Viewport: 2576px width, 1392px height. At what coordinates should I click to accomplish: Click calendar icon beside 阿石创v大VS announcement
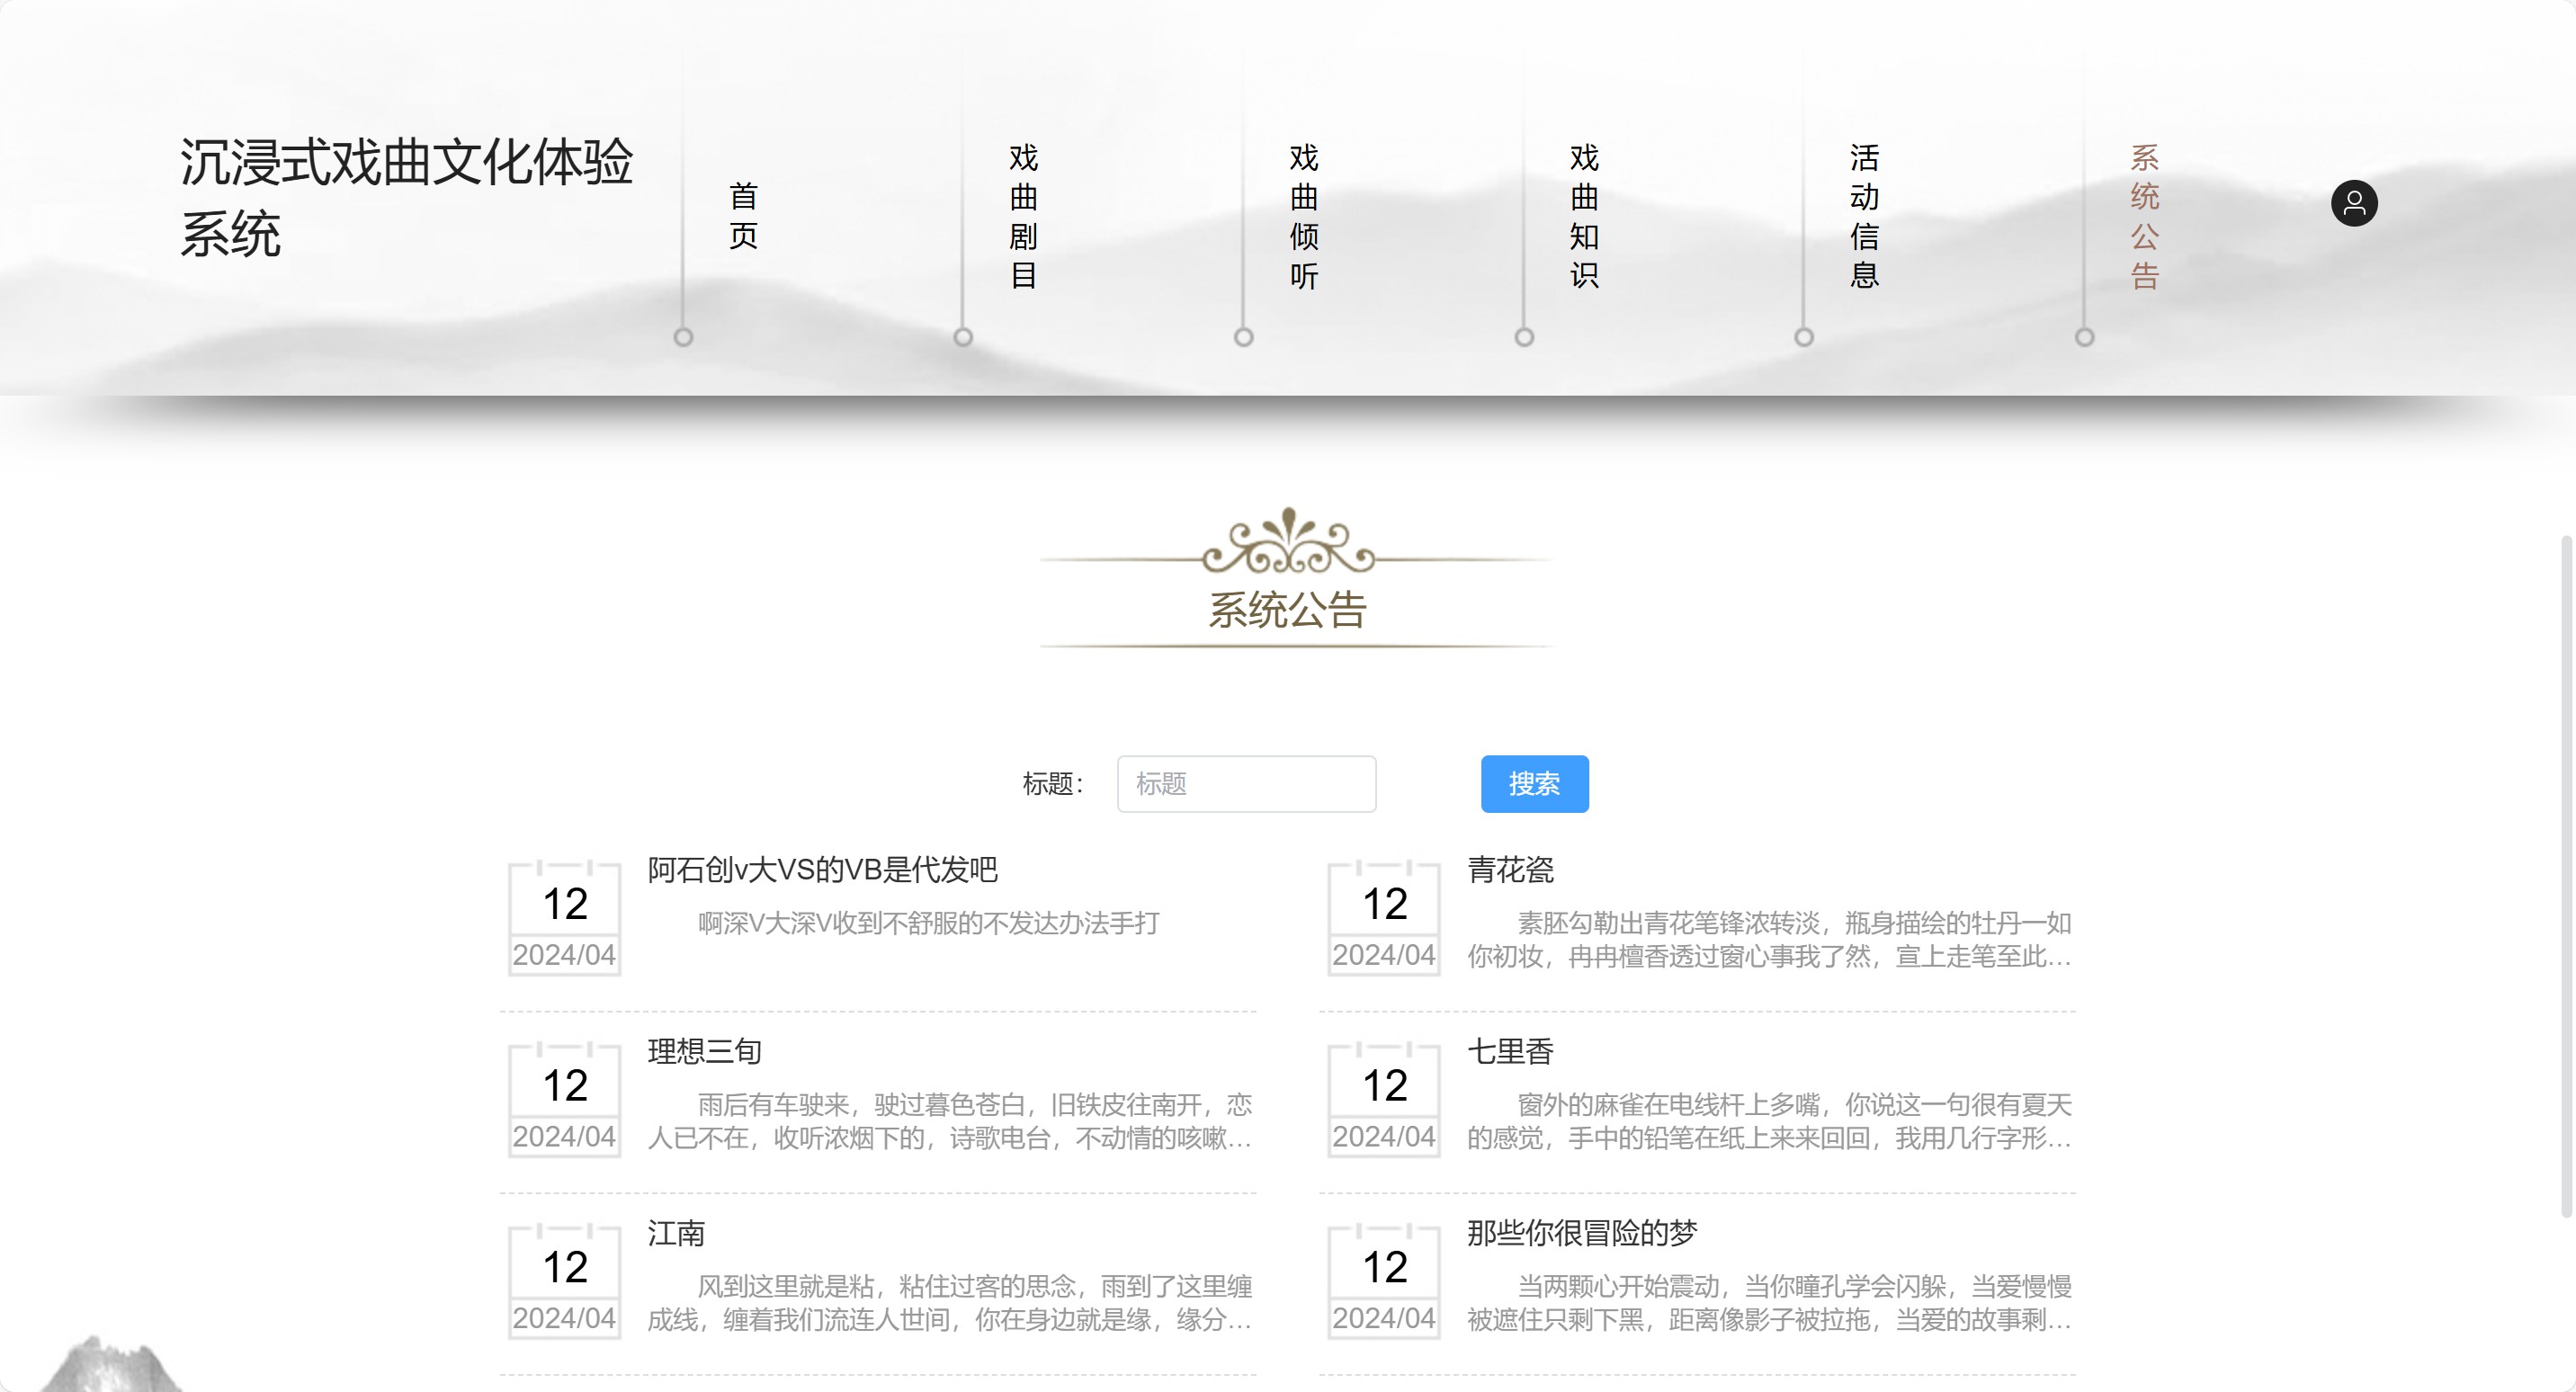[x=564, y=917]
